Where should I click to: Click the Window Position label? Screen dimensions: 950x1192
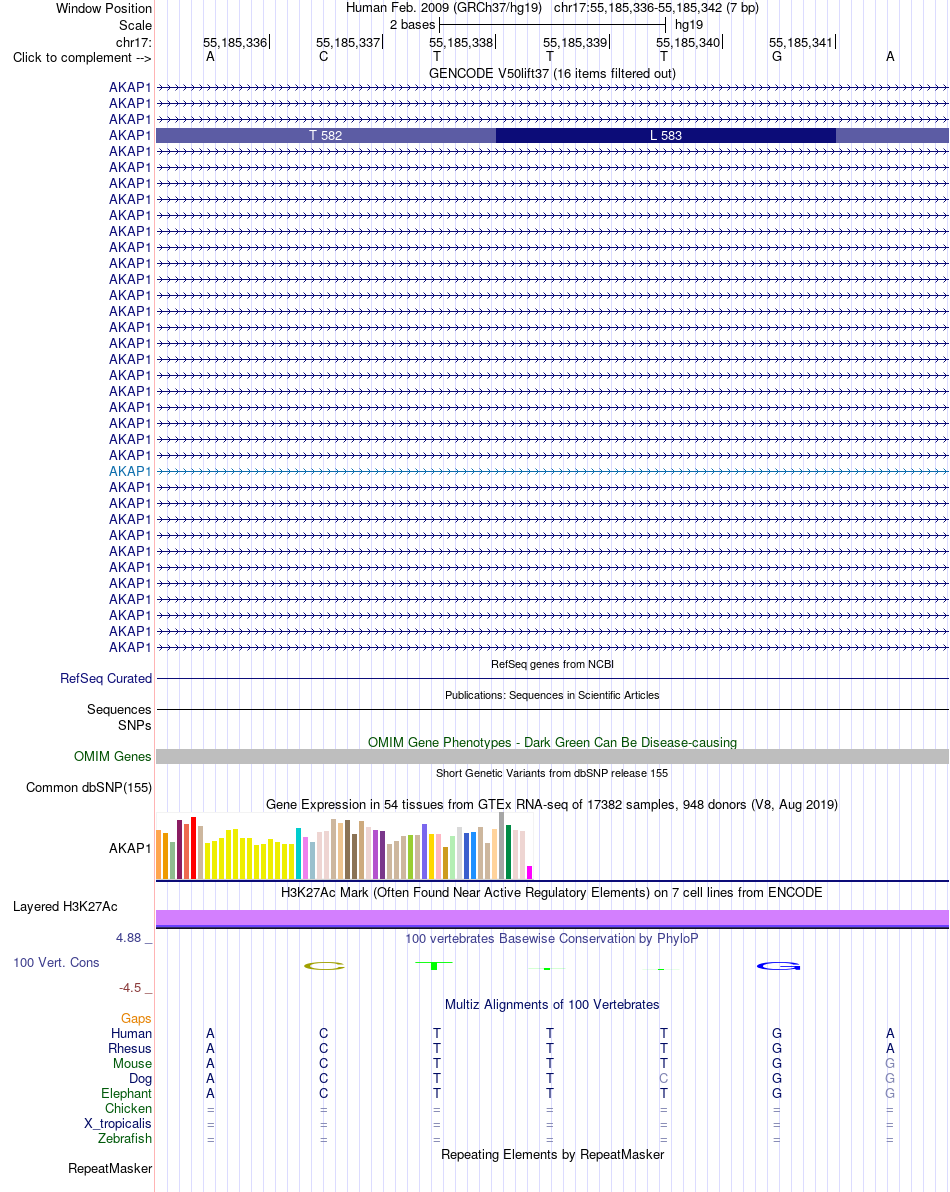pos(104,8)
